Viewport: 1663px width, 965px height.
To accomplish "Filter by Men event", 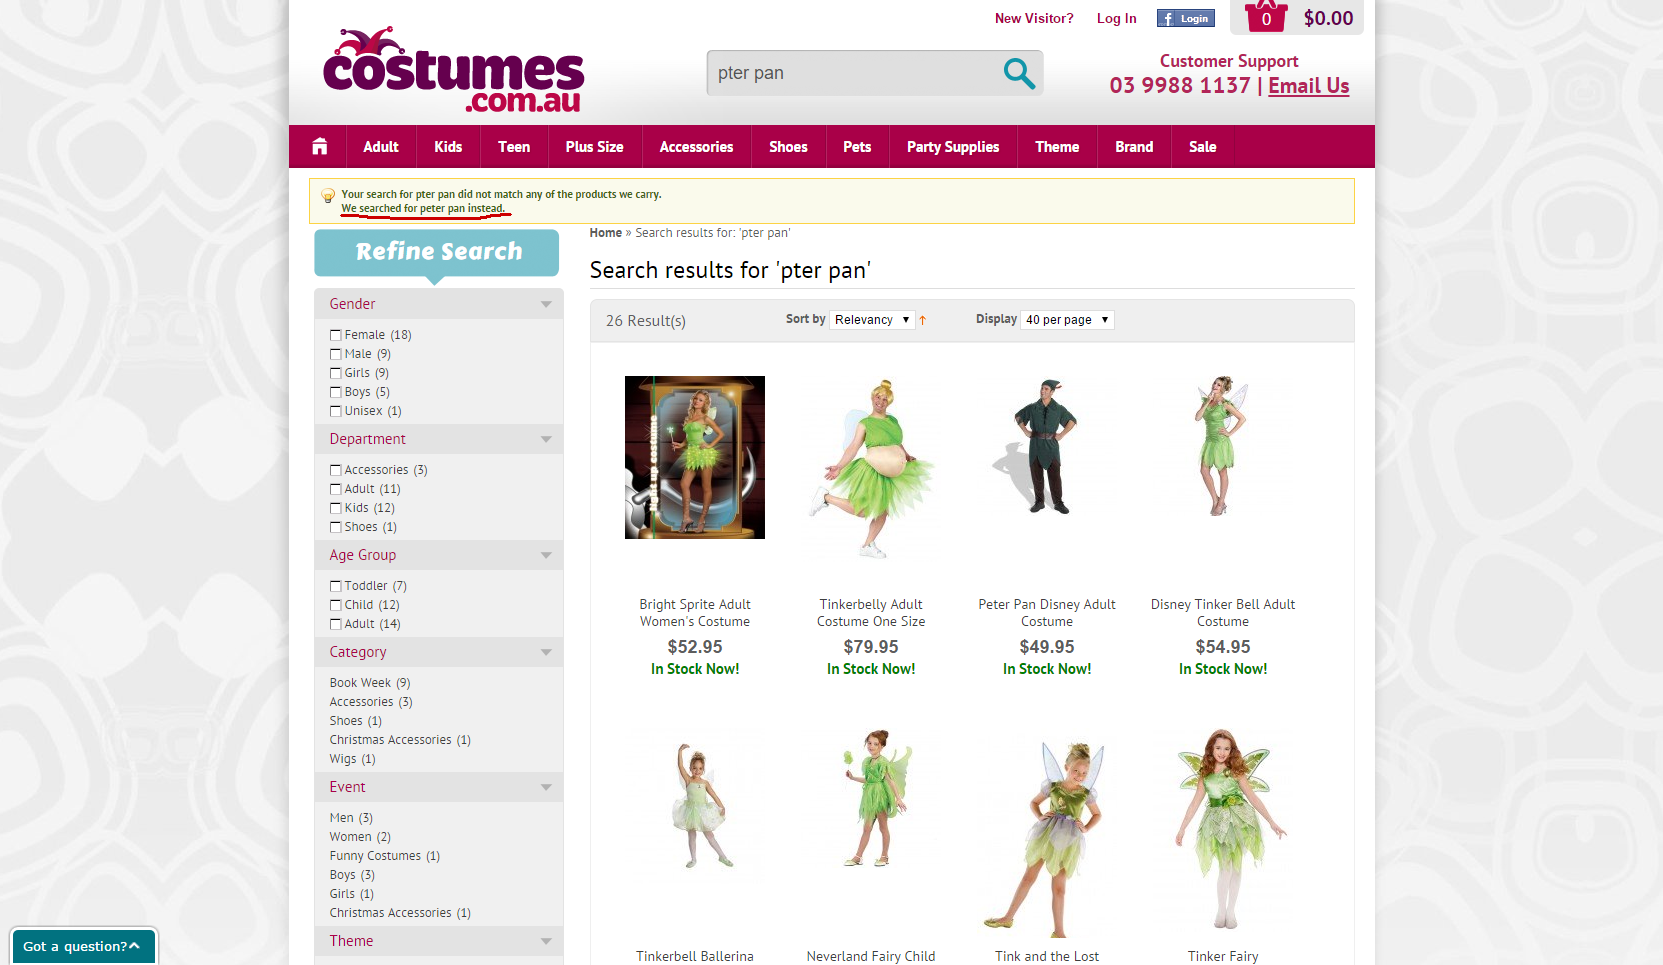I will click(x=351, y=818).
